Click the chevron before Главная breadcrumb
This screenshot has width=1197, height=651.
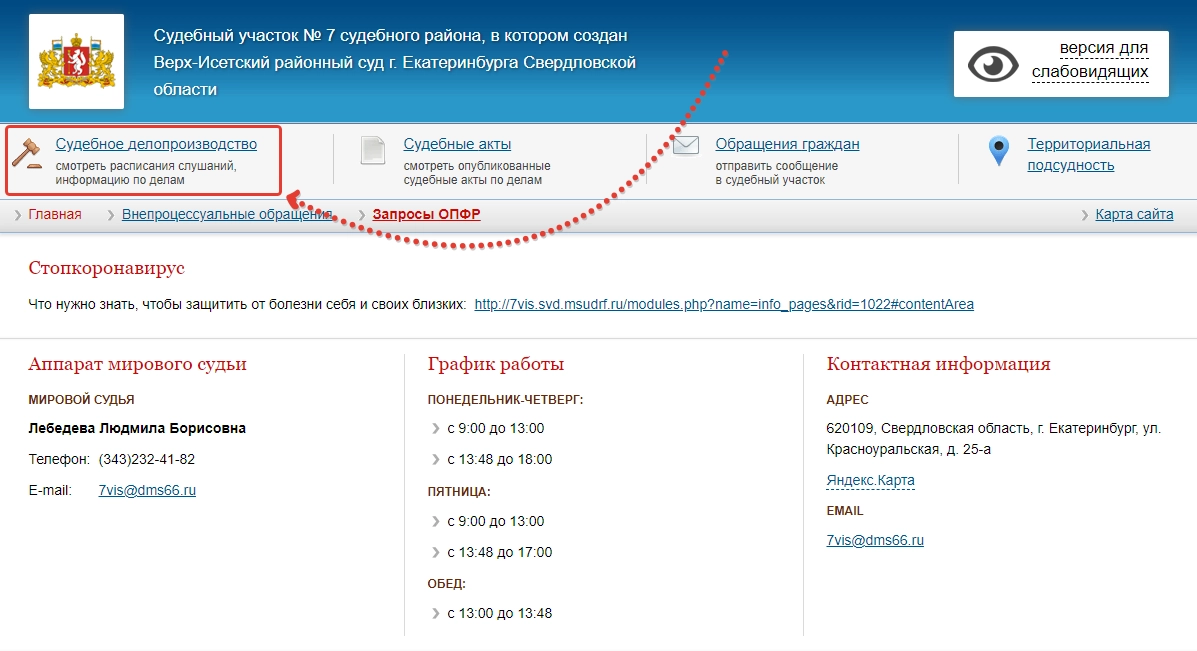point(18,215)
